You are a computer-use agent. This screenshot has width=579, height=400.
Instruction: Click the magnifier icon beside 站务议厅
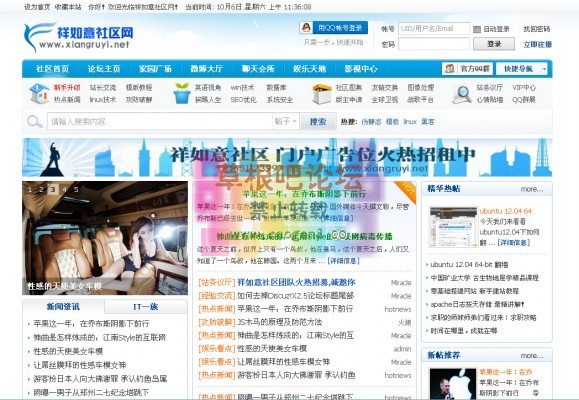point(462,94)
